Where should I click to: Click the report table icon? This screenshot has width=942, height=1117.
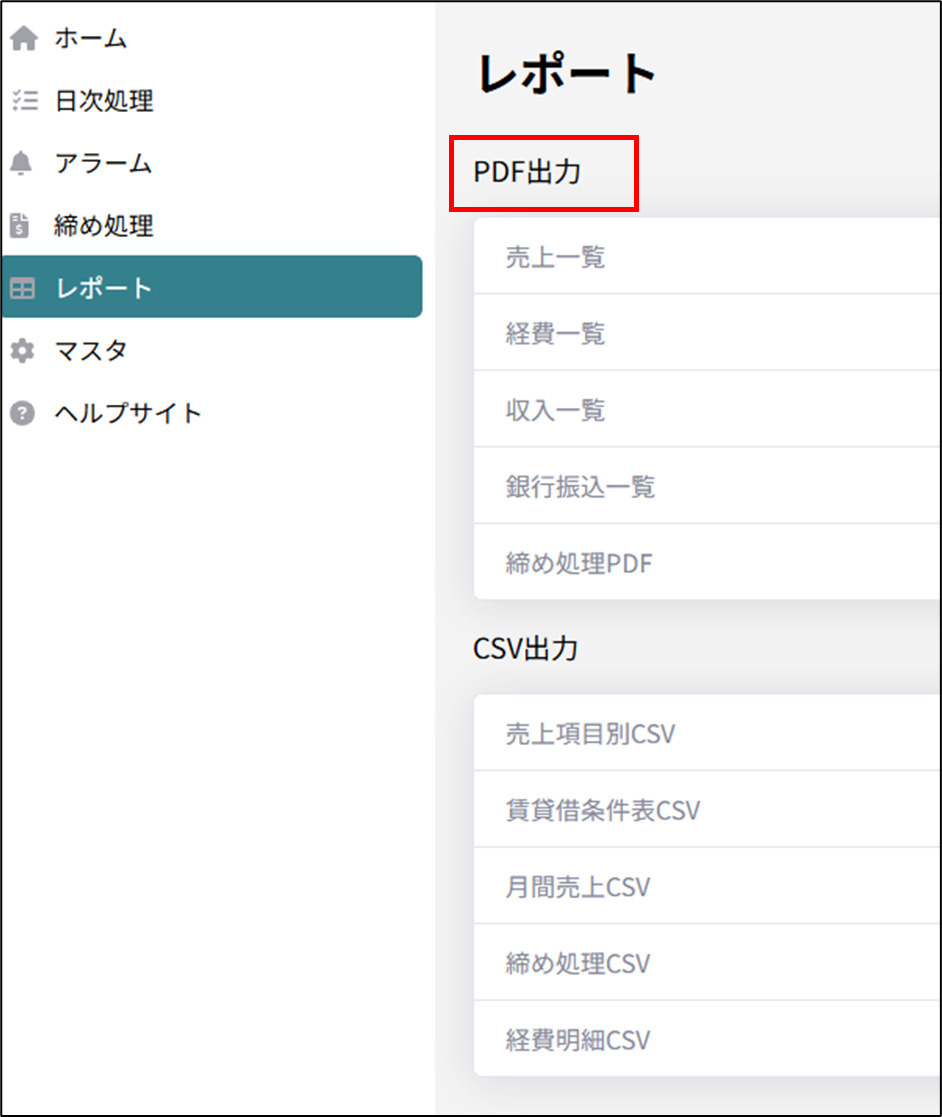point(22,288)
